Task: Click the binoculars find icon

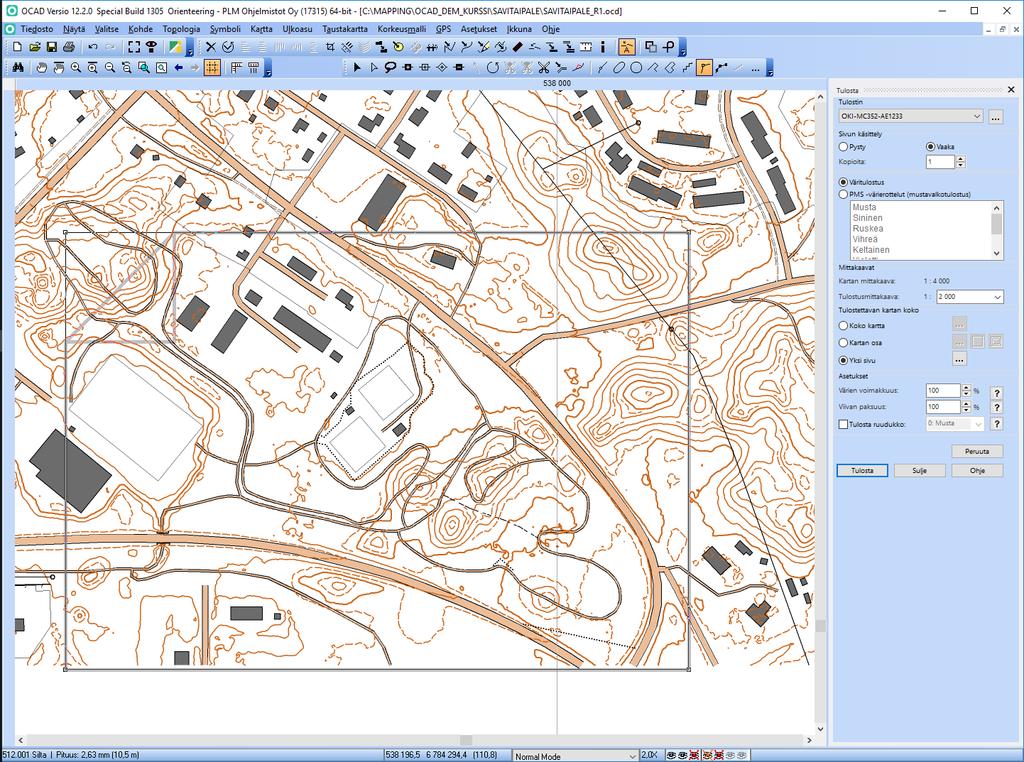Action: (18, 67)
